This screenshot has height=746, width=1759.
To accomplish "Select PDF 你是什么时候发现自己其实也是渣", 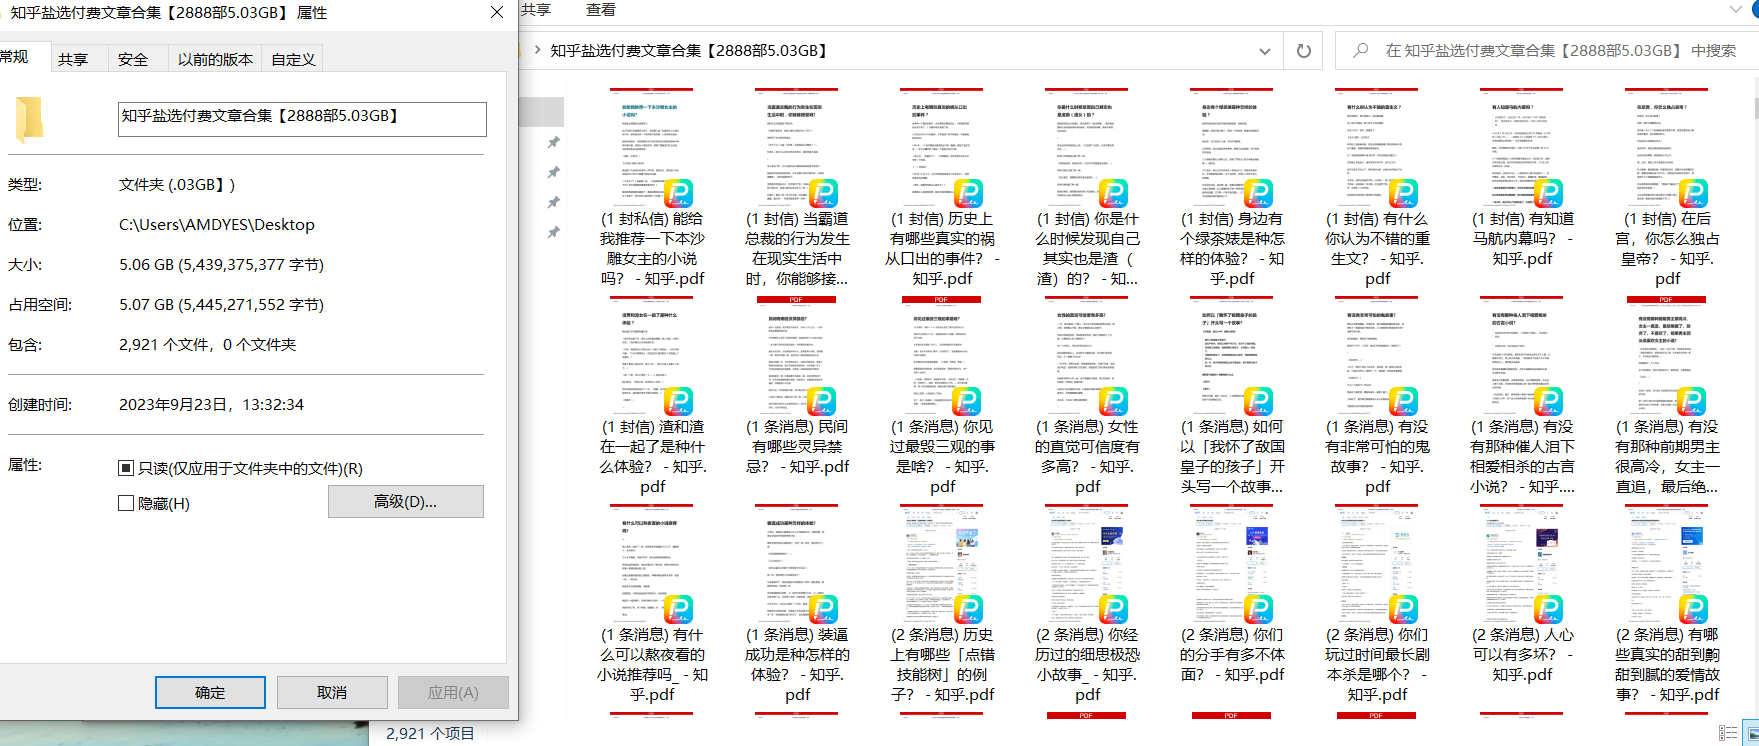I will pyautogui.click(x=1087, y=188).
